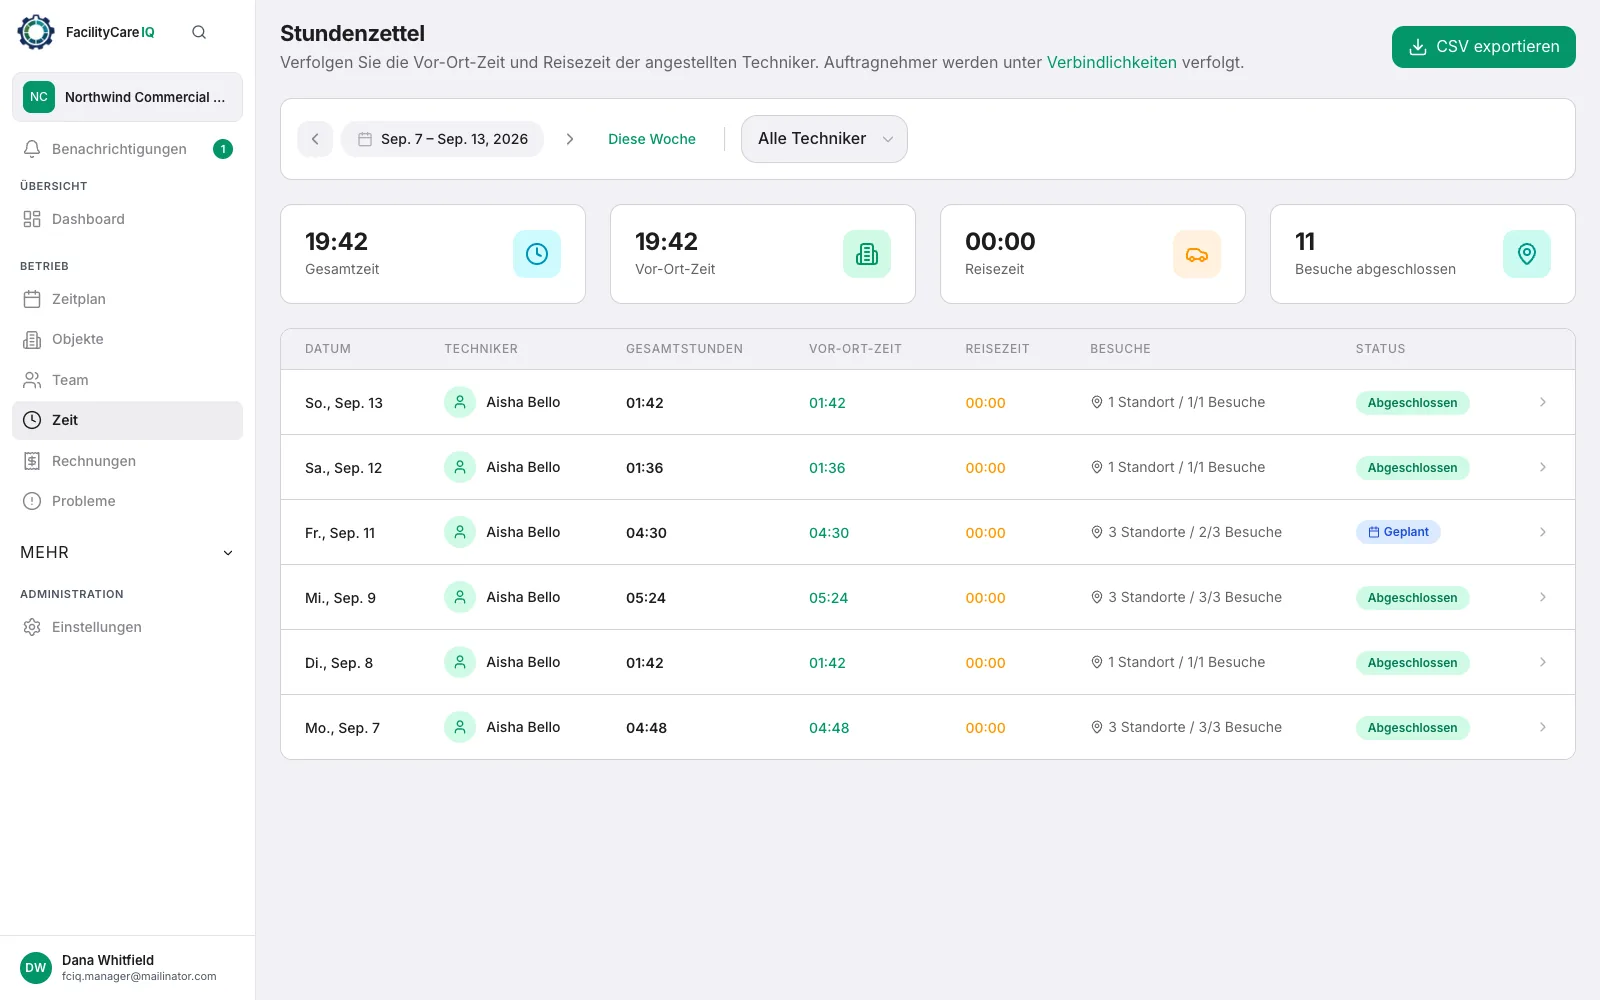The image size is (1600, 1000).
Task: Open the Alle Techniker dropdown
Action: pyautogui.click(x=824, y=139)
